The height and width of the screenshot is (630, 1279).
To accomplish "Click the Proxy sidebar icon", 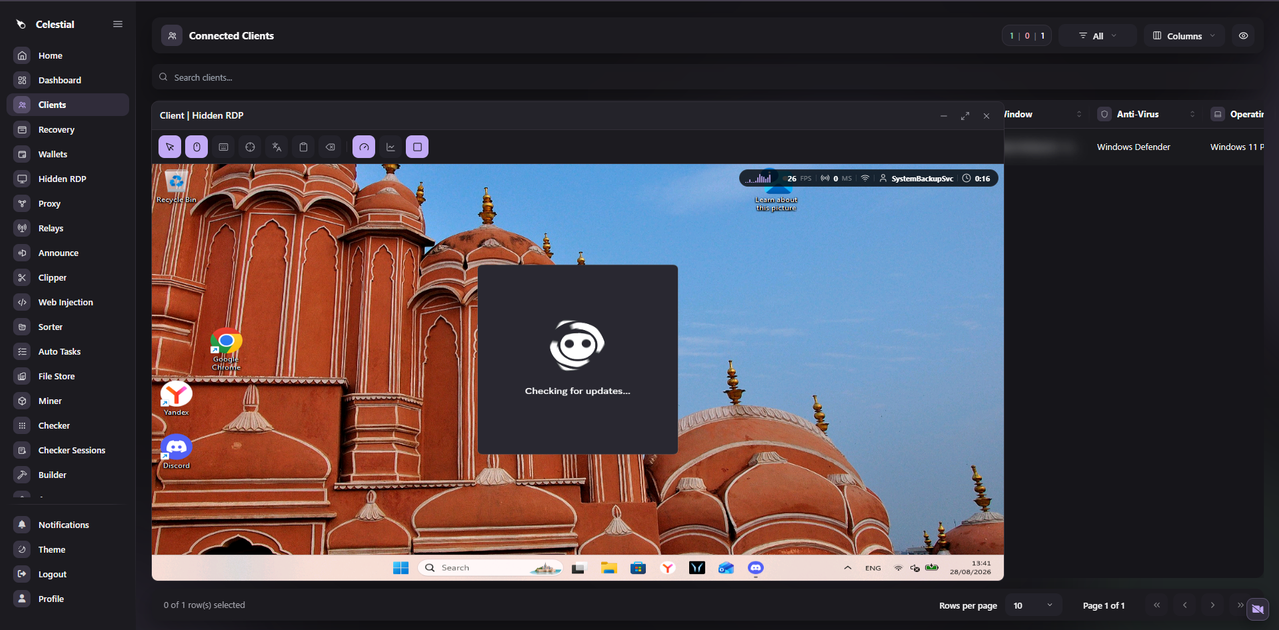I will tap(22, 204).
